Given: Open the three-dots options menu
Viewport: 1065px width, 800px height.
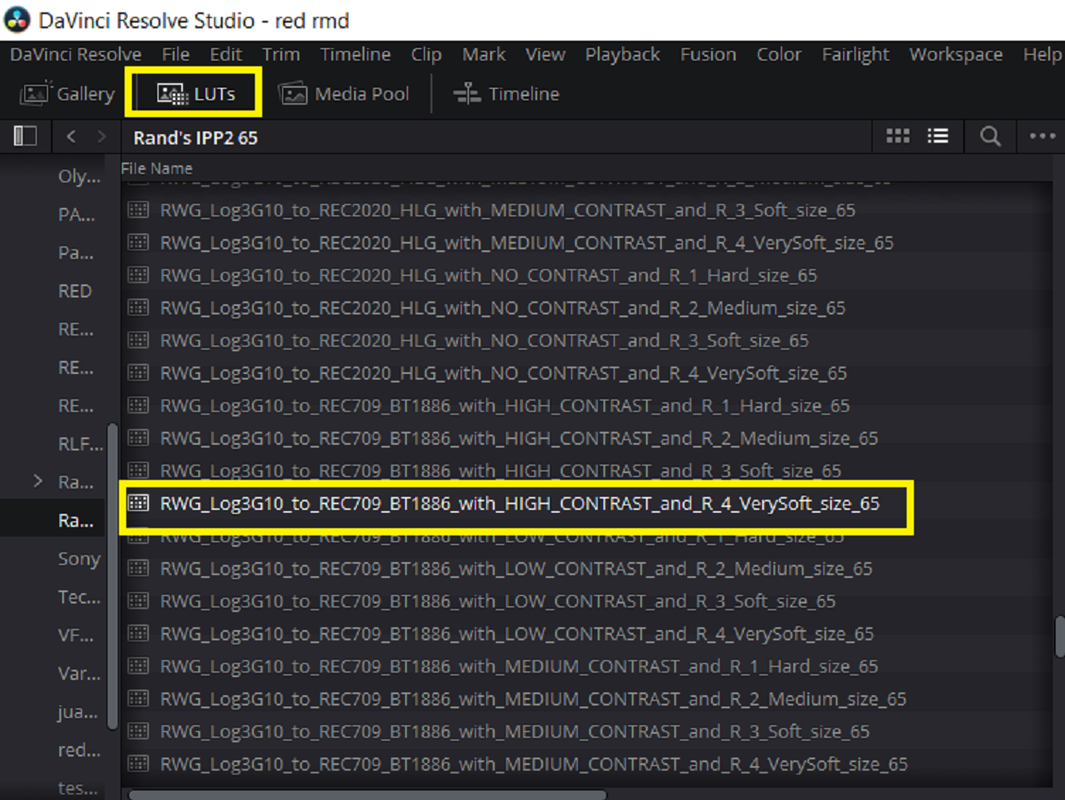Looking at the screenshot, I should coord(1042,137).
